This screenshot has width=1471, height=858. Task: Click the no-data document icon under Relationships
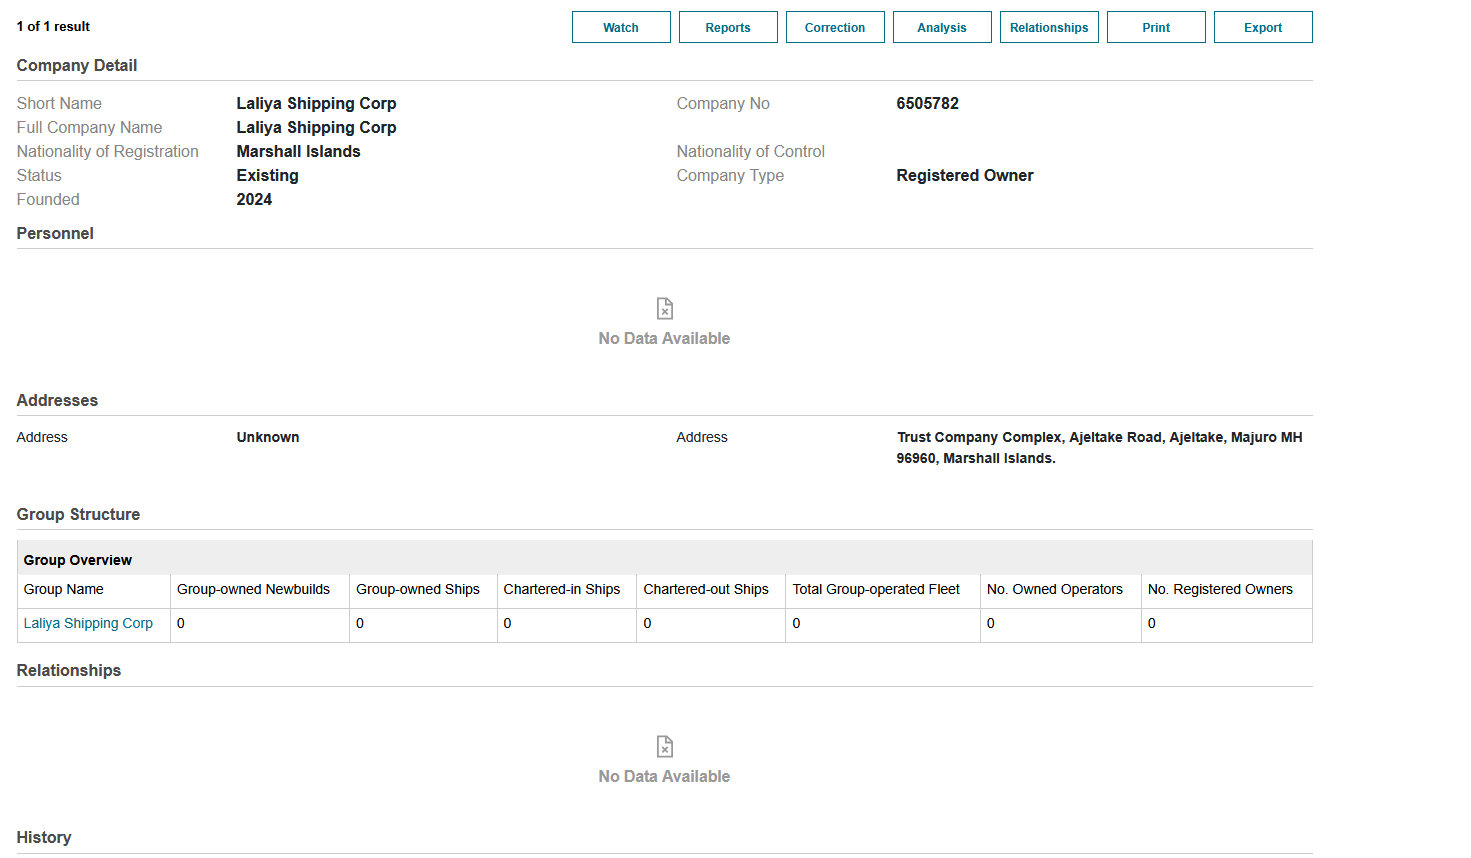point(665,746)
